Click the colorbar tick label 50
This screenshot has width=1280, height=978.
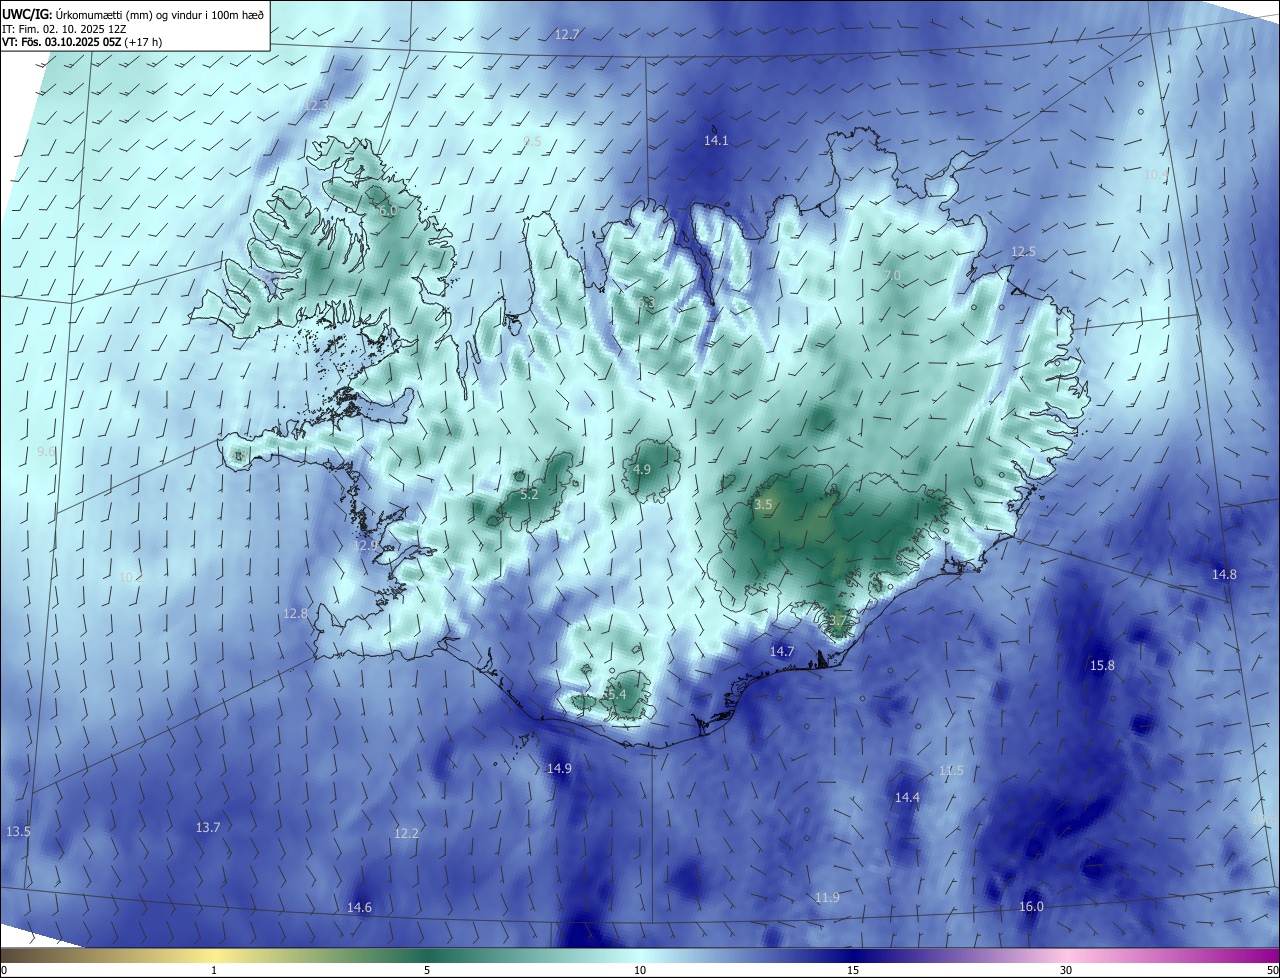coord(1272,970)
